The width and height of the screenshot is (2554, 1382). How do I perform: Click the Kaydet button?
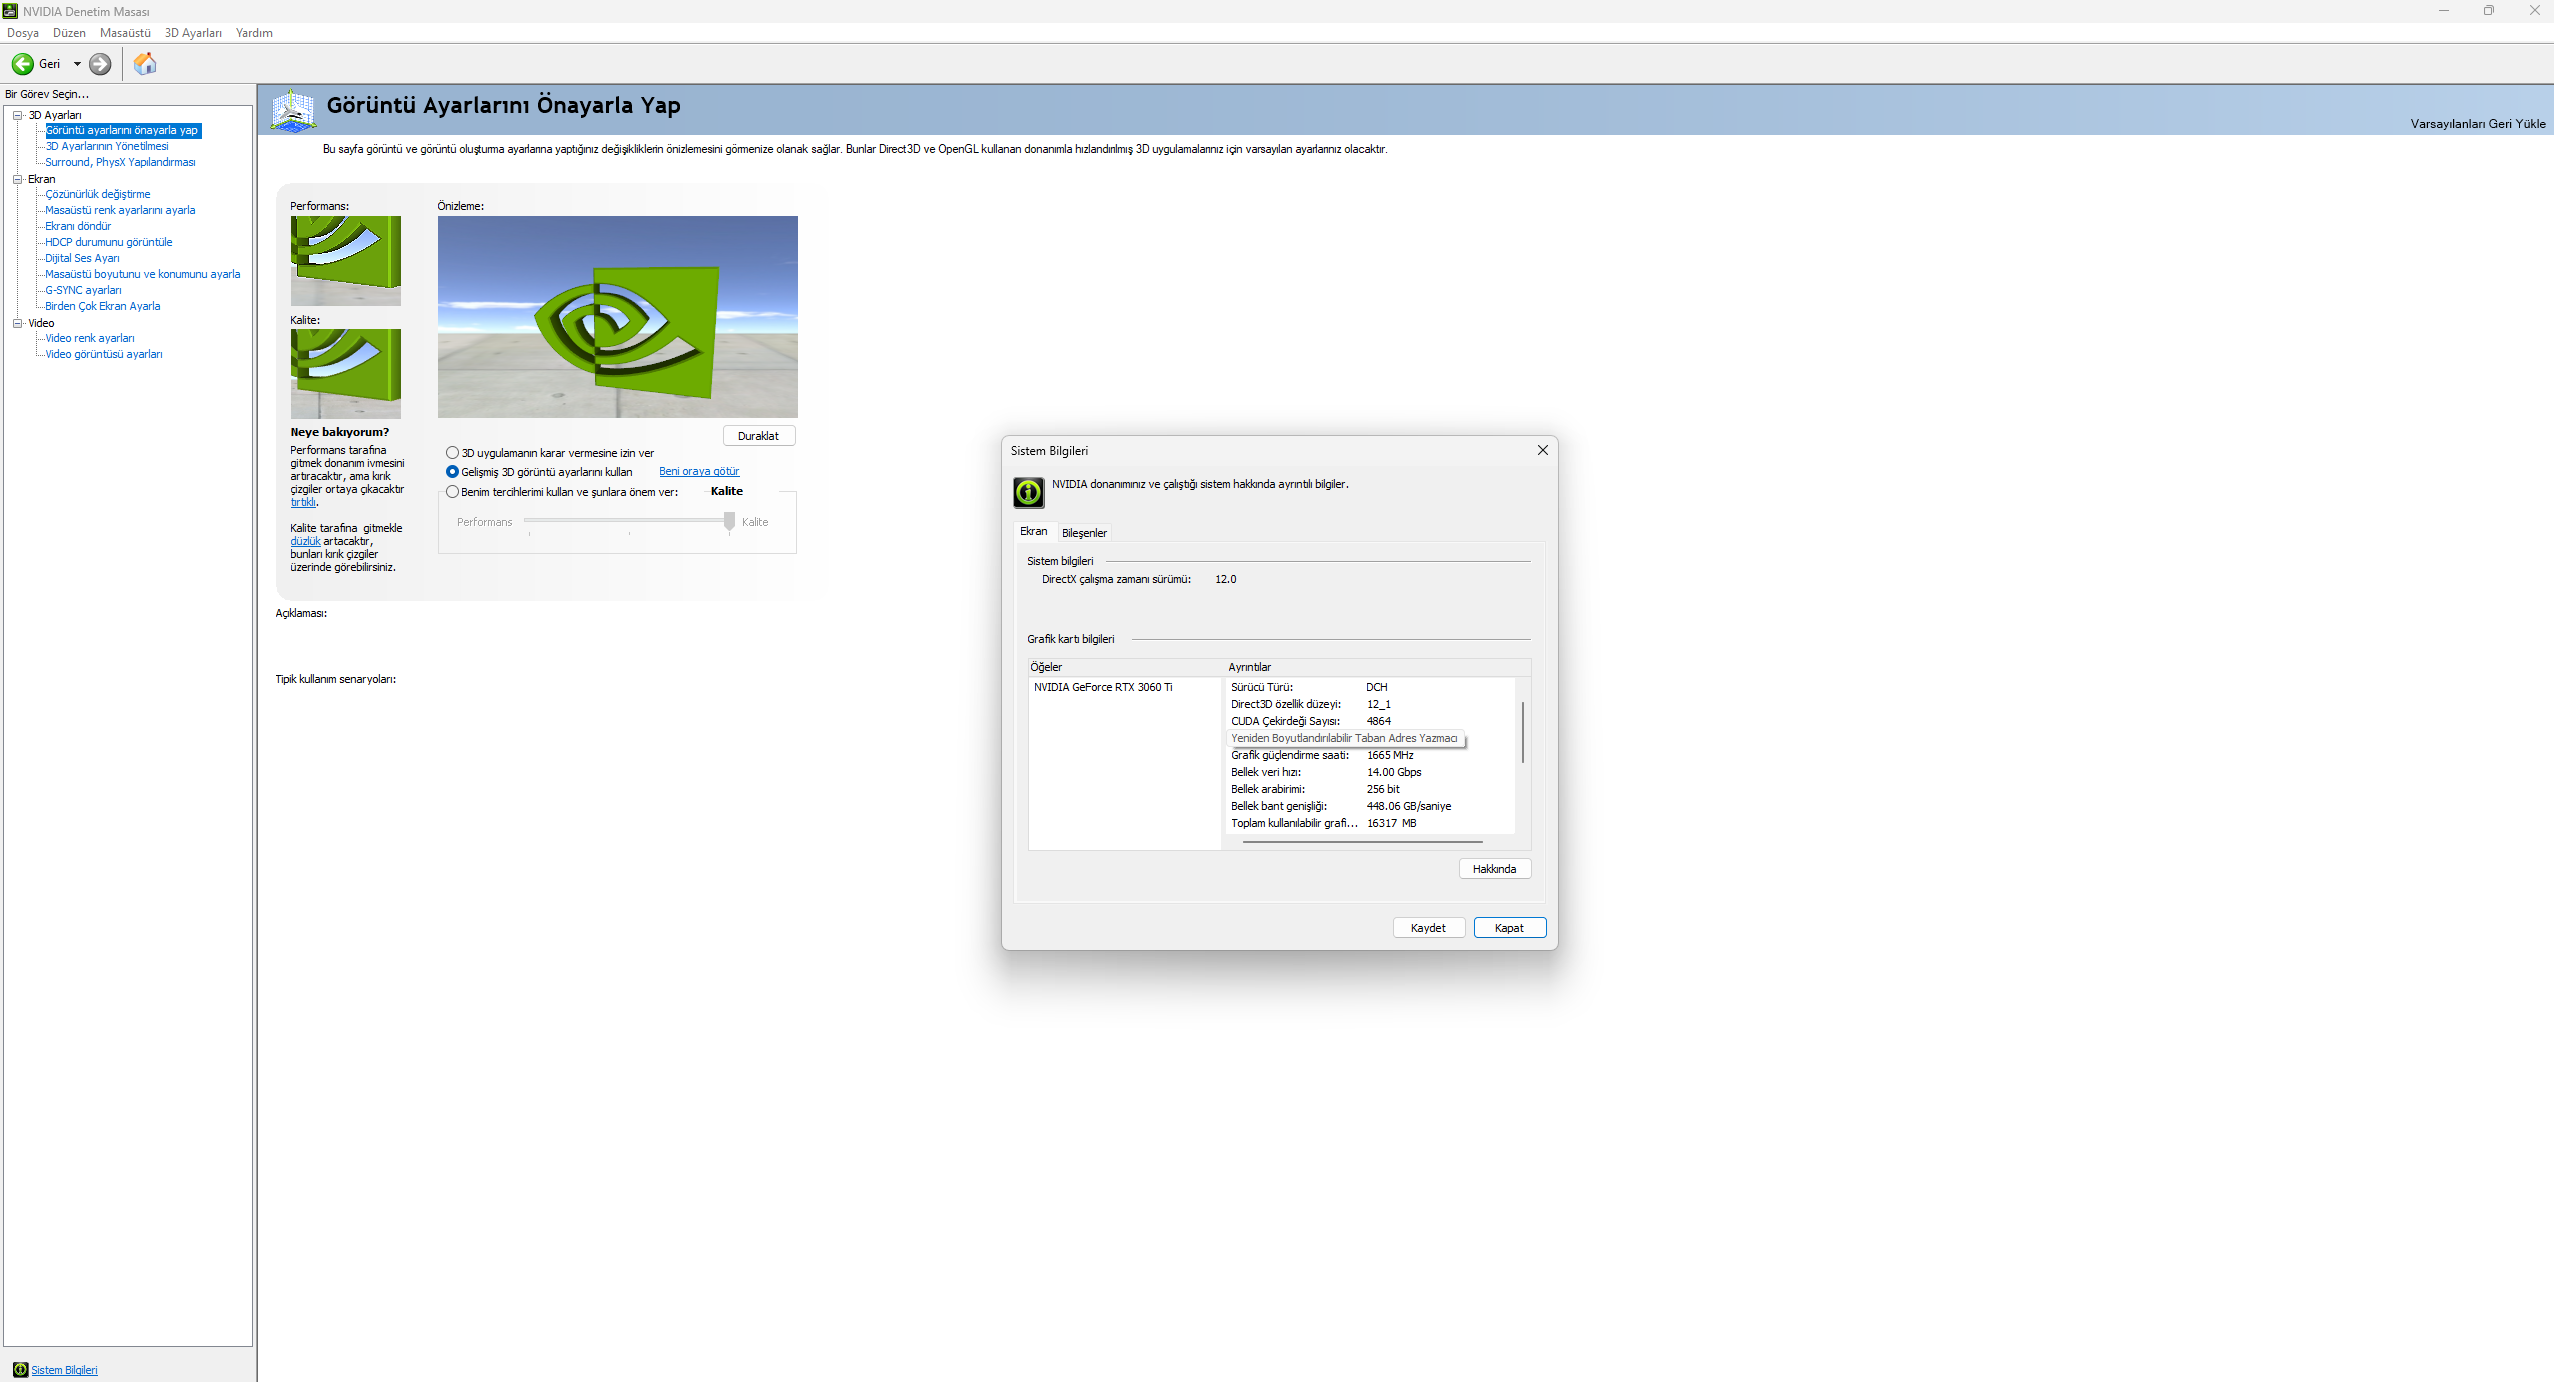click(x=1429, y=928)
